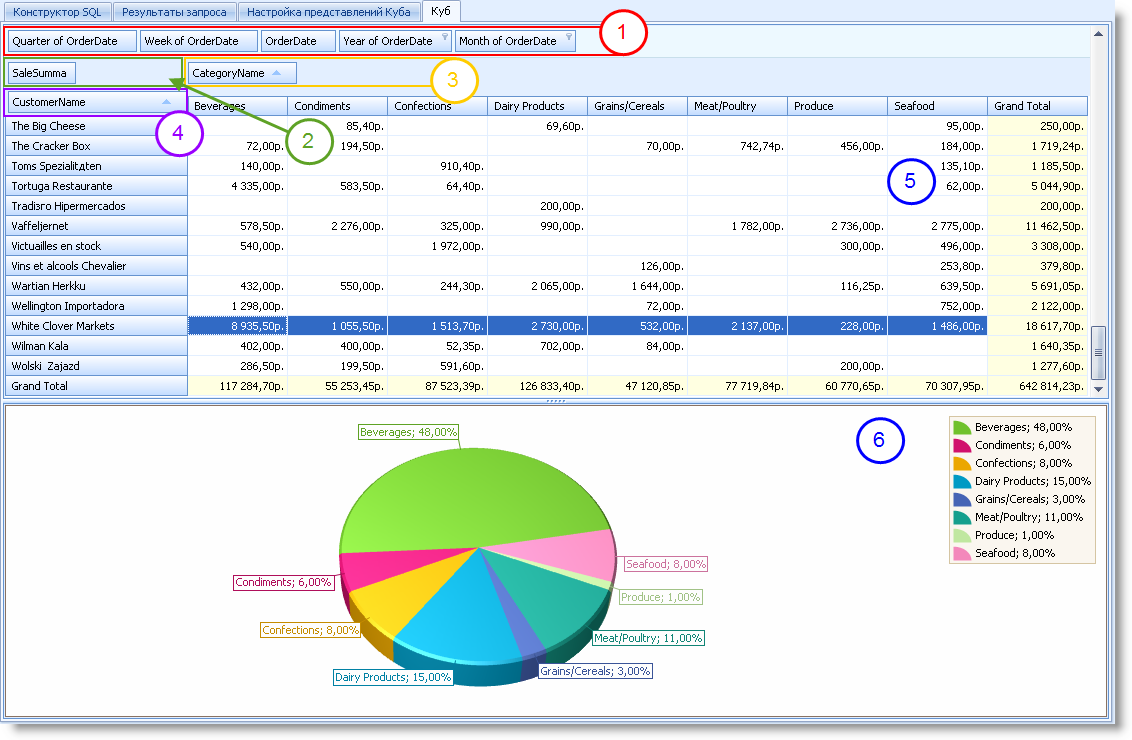This screenshot has width=1132, height=740.
Task: Click the filter icon on Month of OrderDate
Action: (x=569, y=39)
